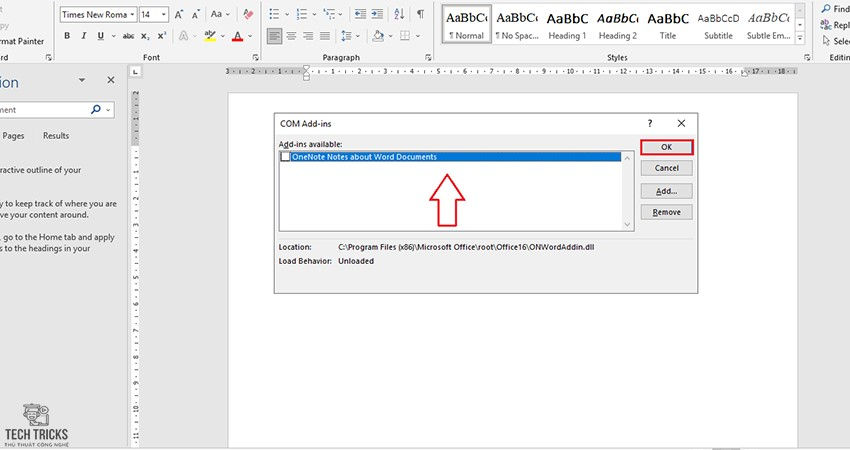Screen dimensions: 850x450
Task: Apply the Subtitle style
Action: coord(718,24)
